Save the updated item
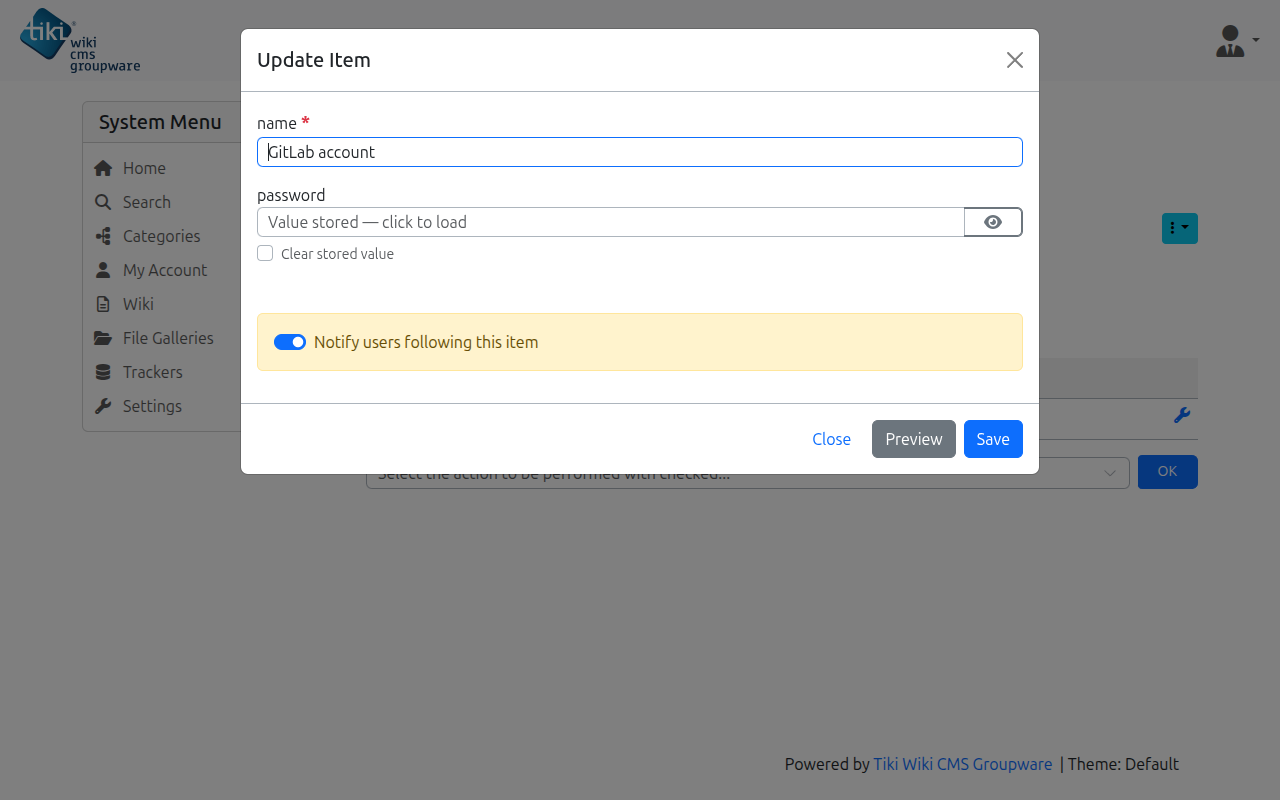 pyautogui.click(x=993, y=439)
